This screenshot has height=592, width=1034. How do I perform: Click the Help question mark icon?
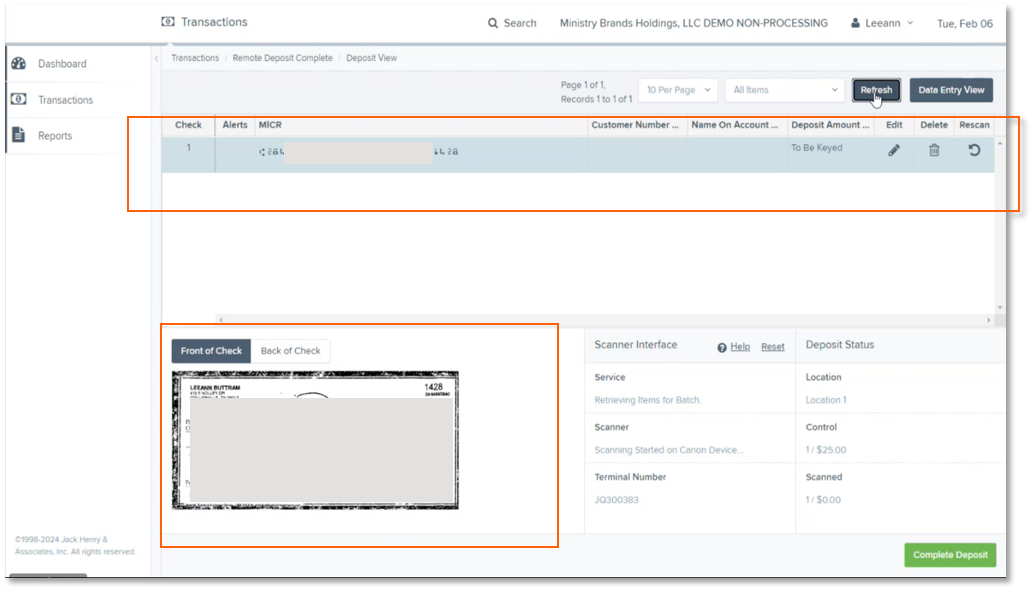[x=722, y=347]
